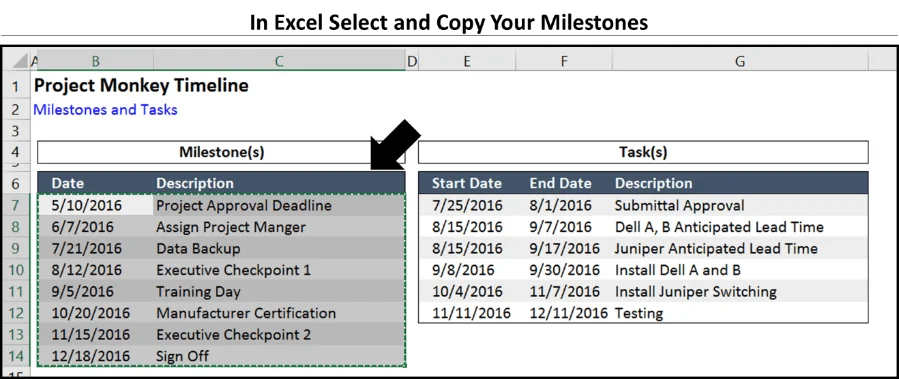Select the 11/15/2016 date cell
The image size is (899, 379).
tap(96, 334)
